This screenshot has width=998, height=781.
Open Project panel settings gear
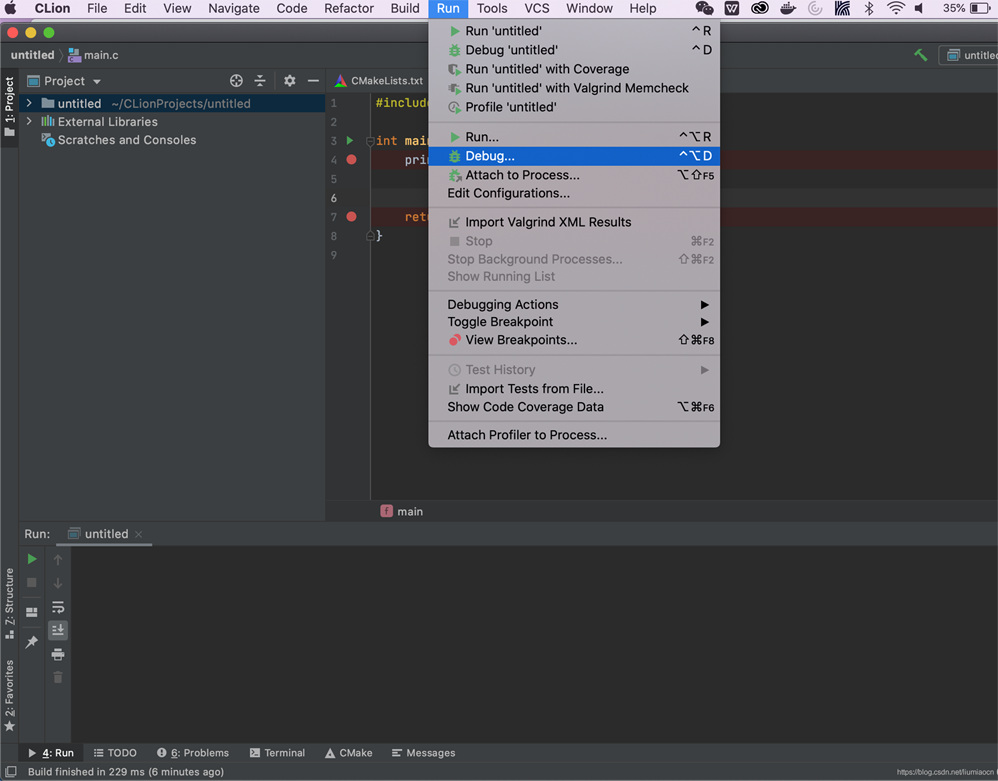coord(290,81)
